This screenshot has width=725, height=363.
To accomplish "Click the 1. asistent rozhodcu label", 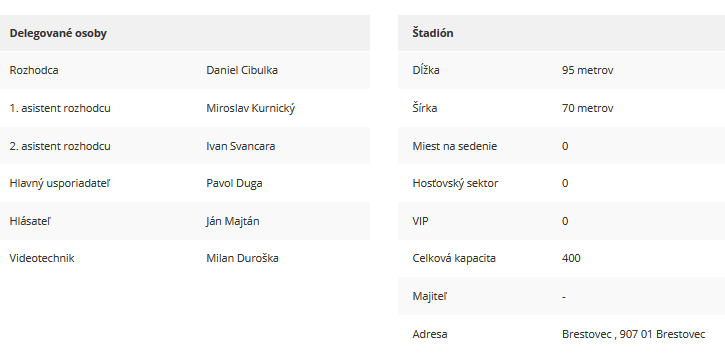I will coord(60,108).
